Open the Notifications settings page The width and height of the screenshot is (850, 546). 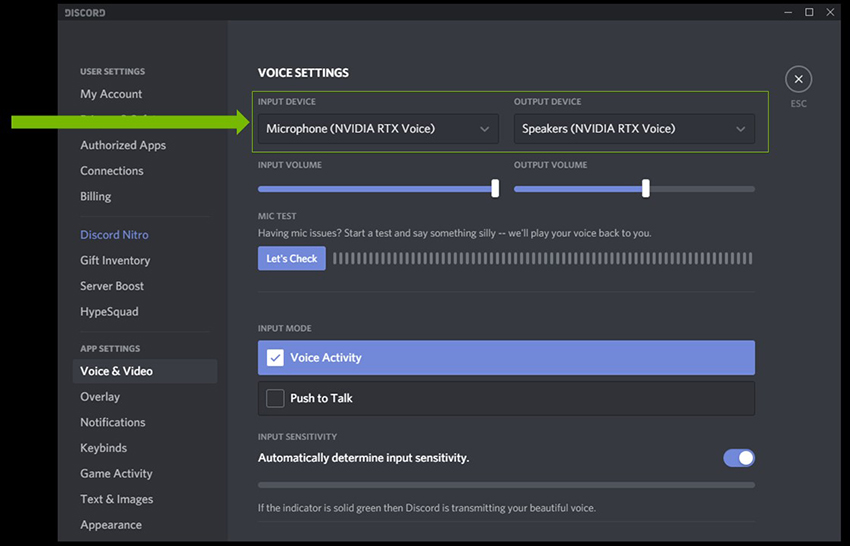pyautogui.click(x=112, y=422)
